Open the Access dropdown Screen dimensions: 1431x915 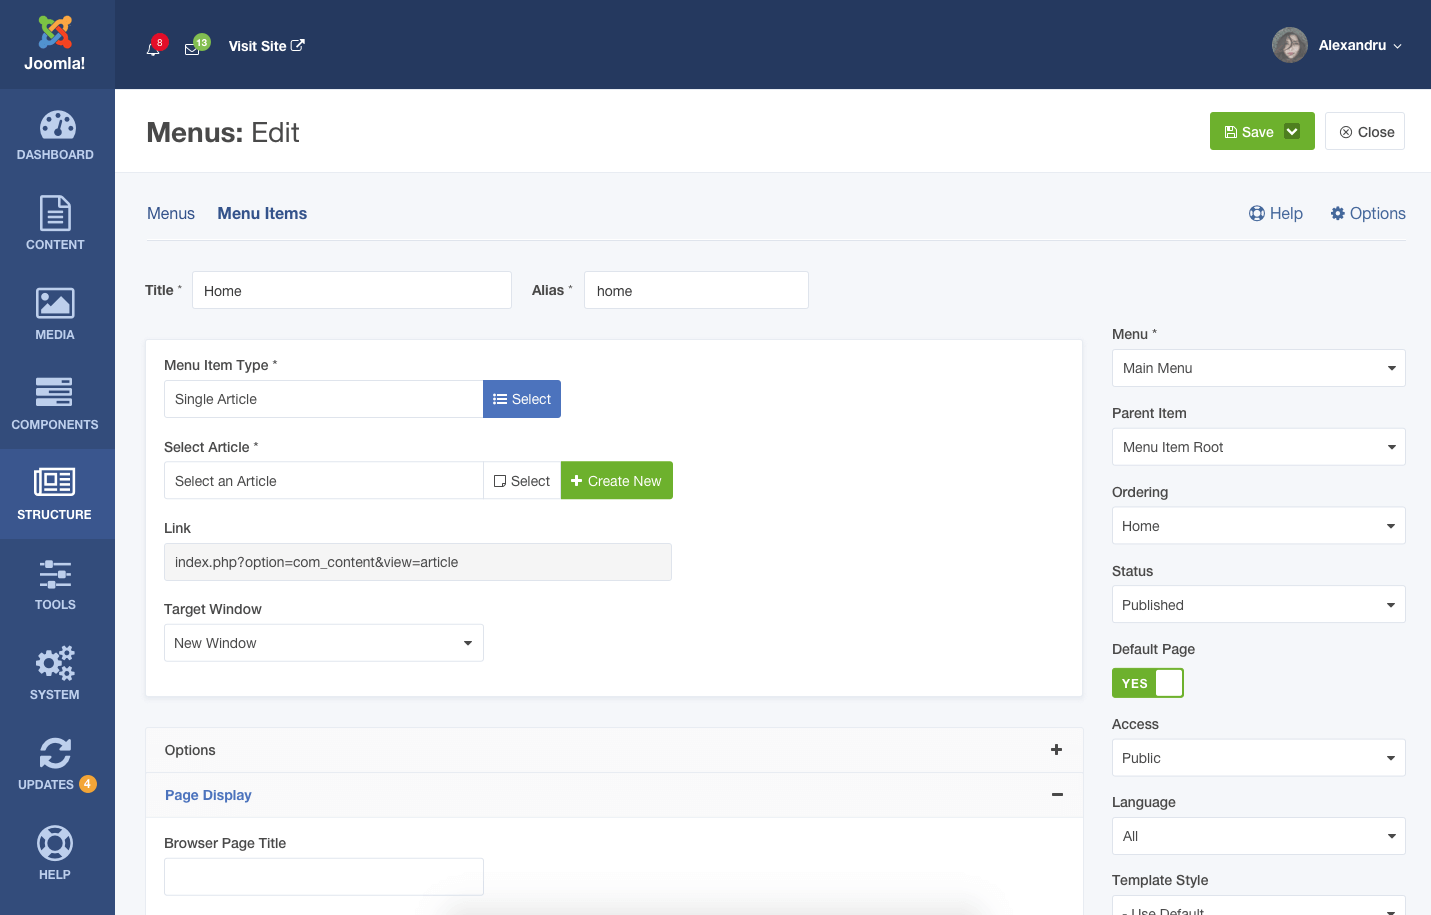tap(1258, 758)
